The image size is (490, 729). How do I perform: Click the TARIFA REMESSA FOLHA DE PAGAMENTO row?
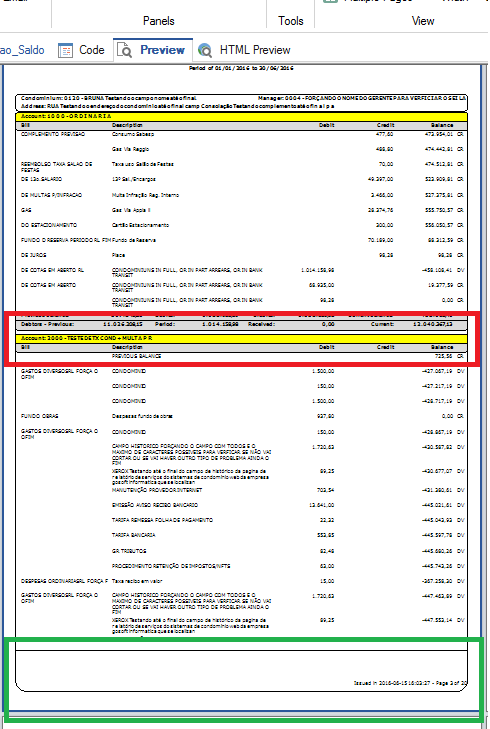tap(162, 520)
